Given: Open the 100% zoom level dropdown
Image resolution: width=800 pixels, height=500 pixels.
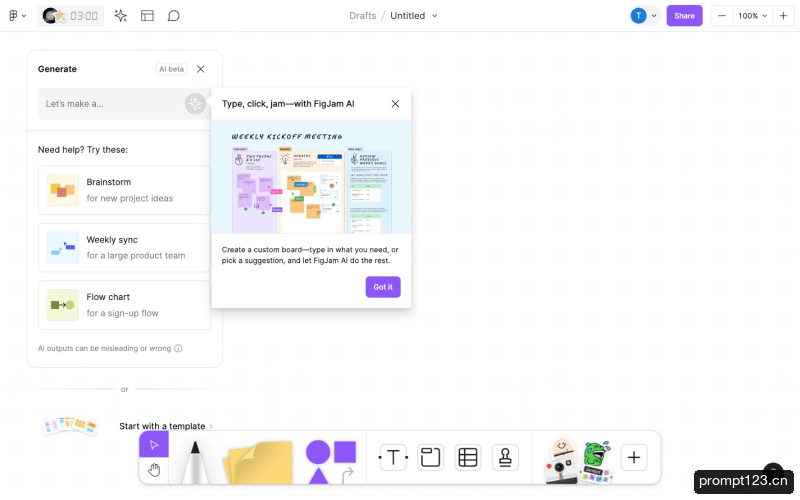Looking at the screenshot, I should coord(753,16).
